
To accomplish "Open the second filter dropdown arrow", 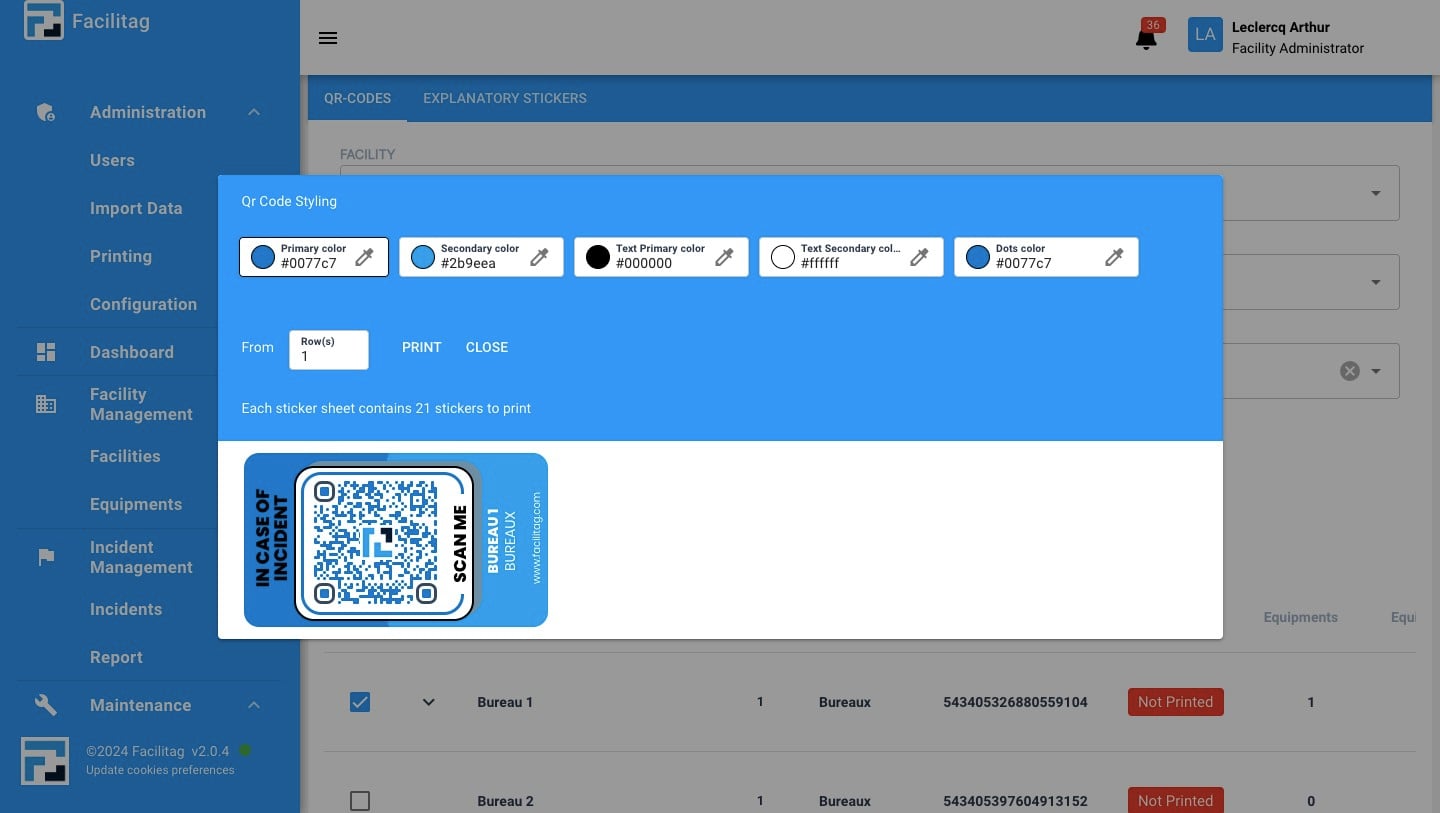I will [1376, 282].
